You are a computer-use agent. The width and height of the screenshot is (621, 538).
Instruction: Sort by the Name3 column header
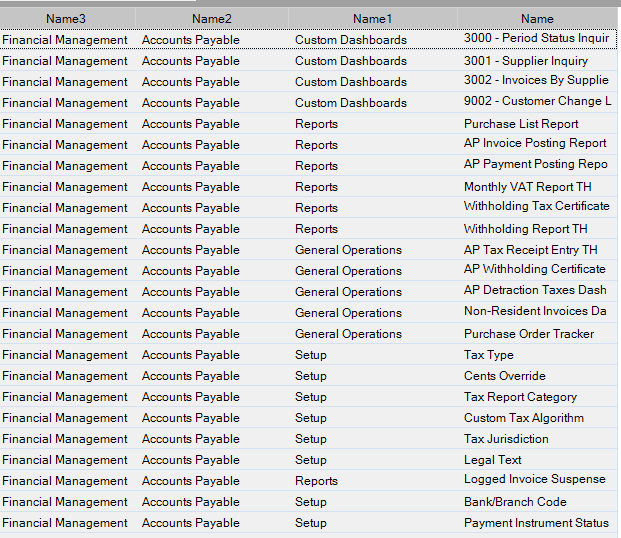(x=66, y=19)
